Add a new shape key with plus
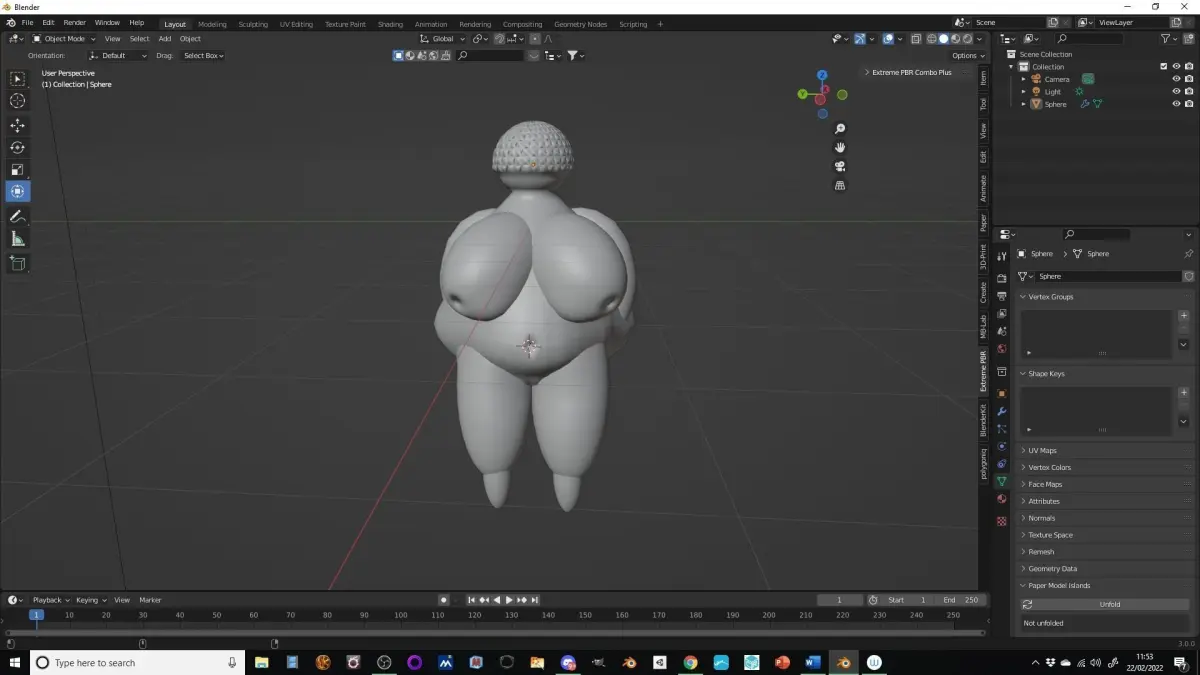Screen dimensions: 1200x675 click(x=1184, y=392)
